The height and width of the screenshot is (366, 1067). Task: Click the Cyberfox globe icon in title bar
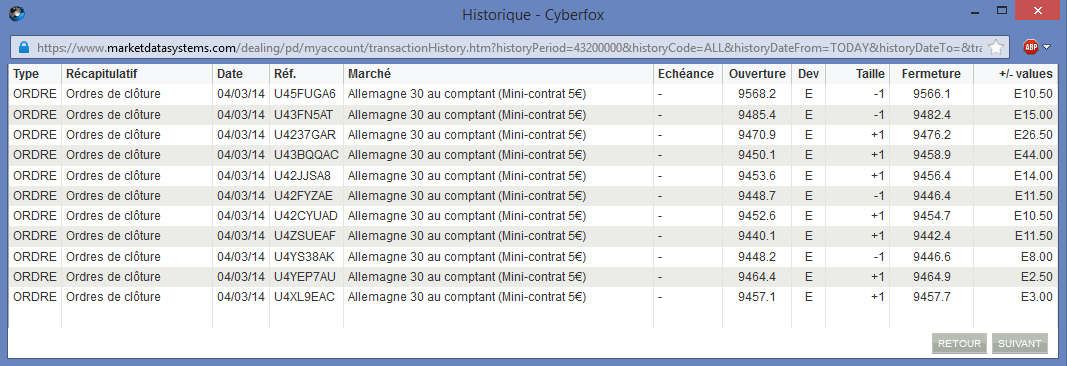click(14, 13)
